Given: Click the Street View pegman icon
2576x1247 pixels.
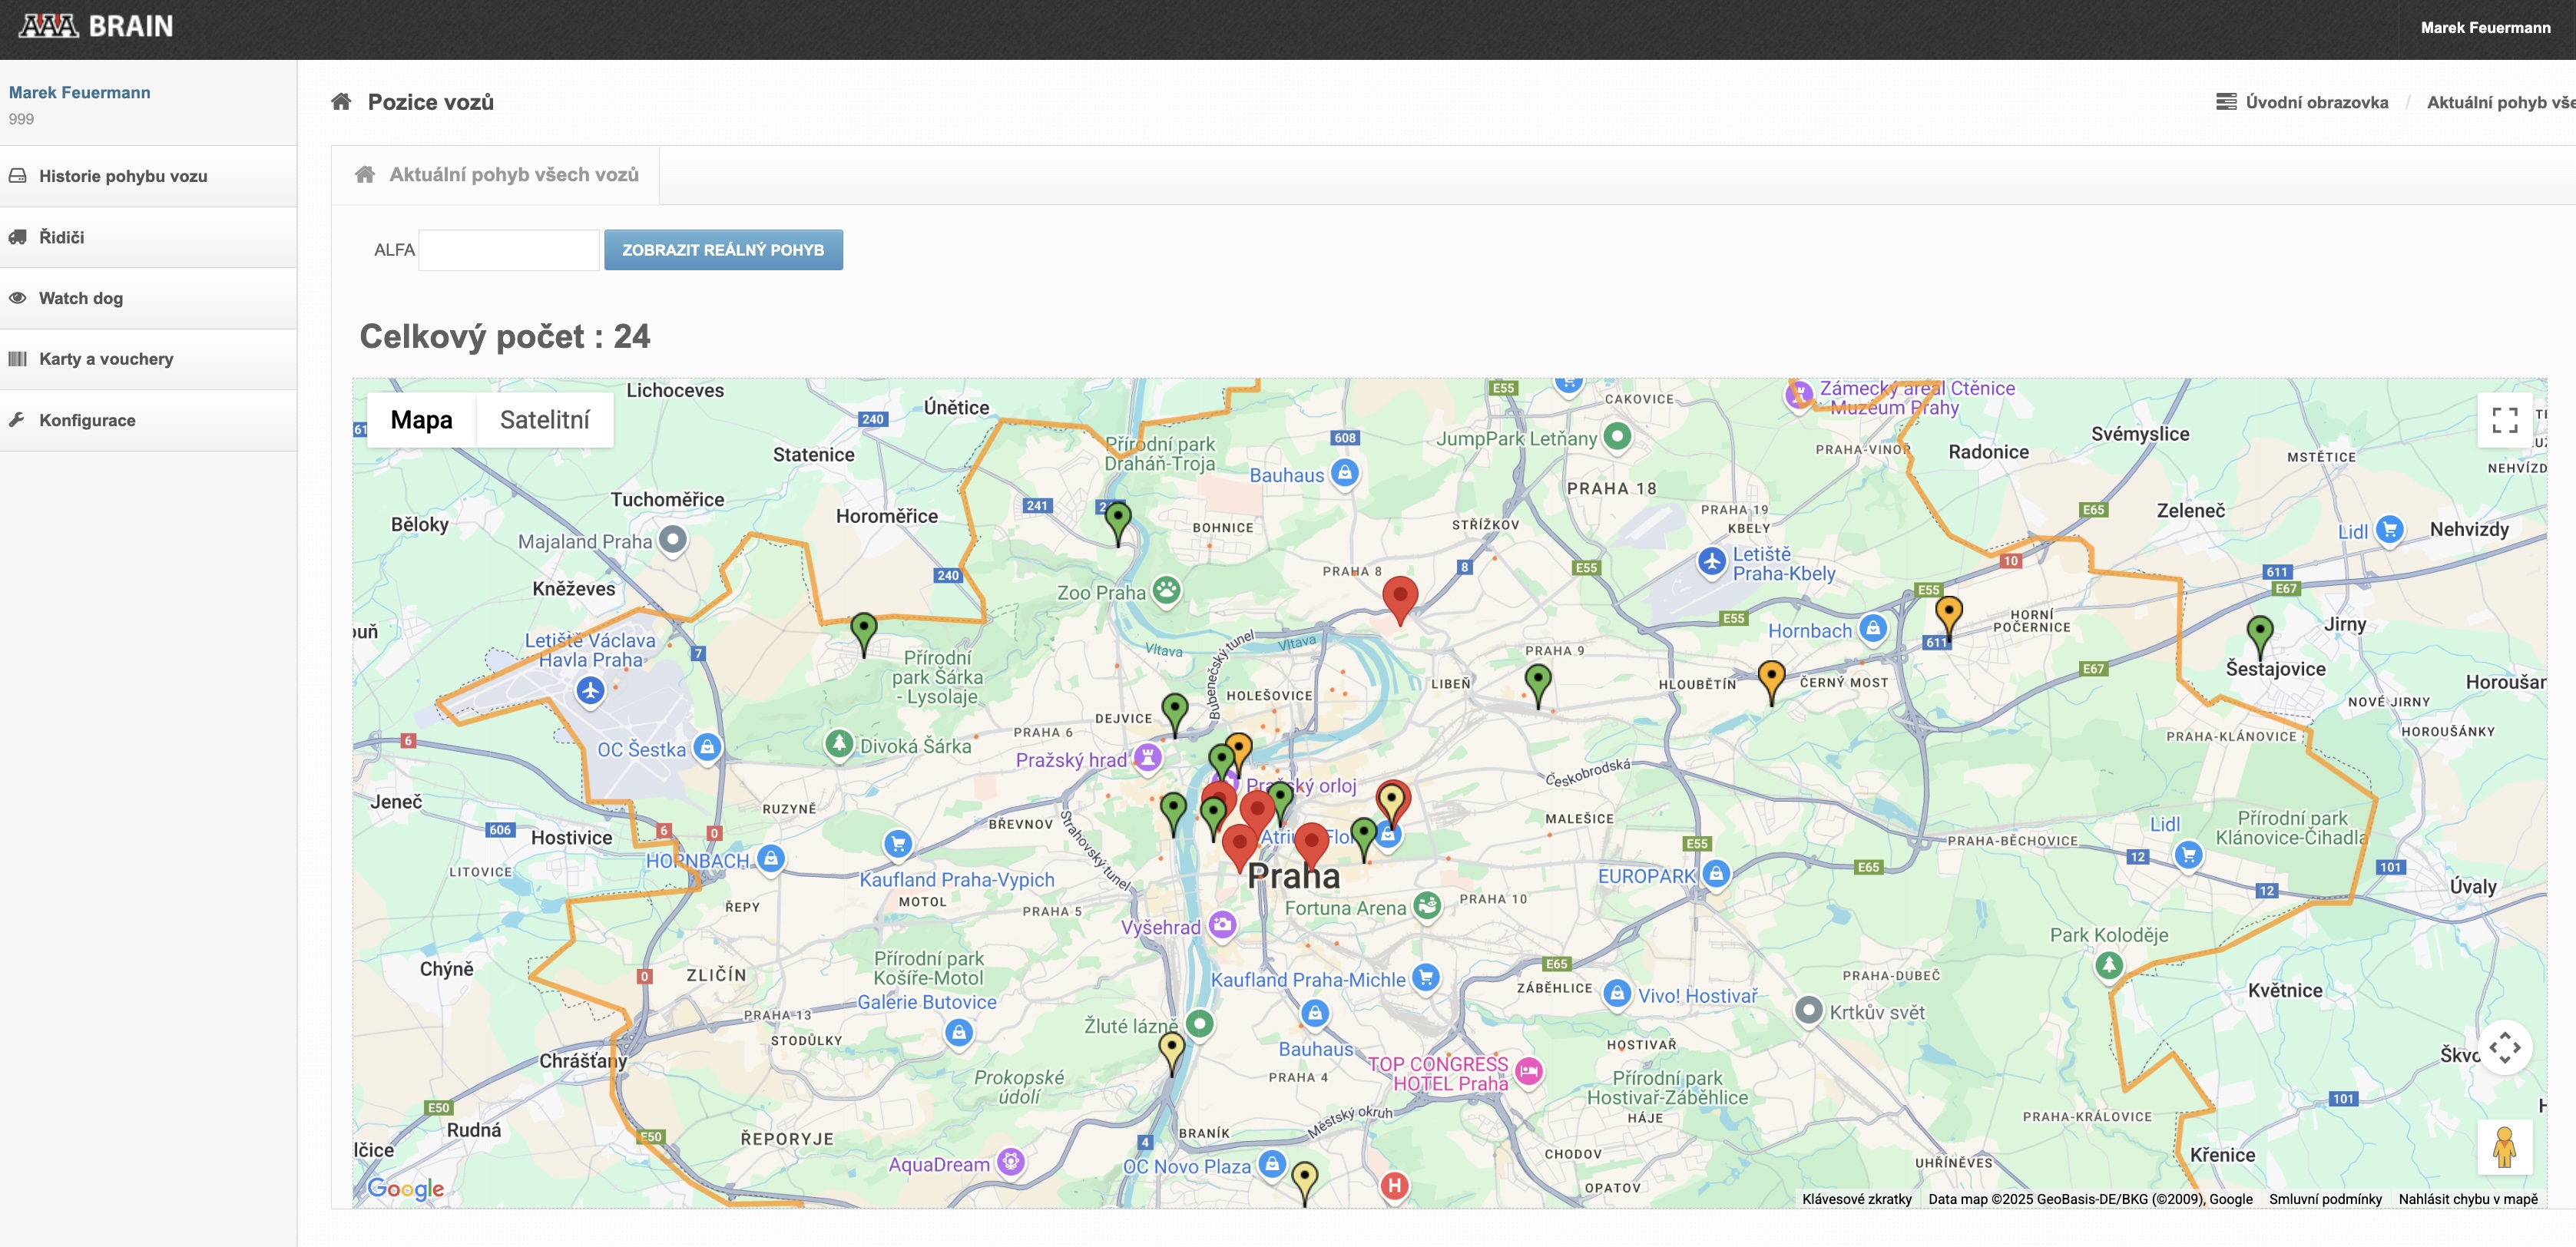Looking at the screenshot, I should (x=2504, y=1147).
